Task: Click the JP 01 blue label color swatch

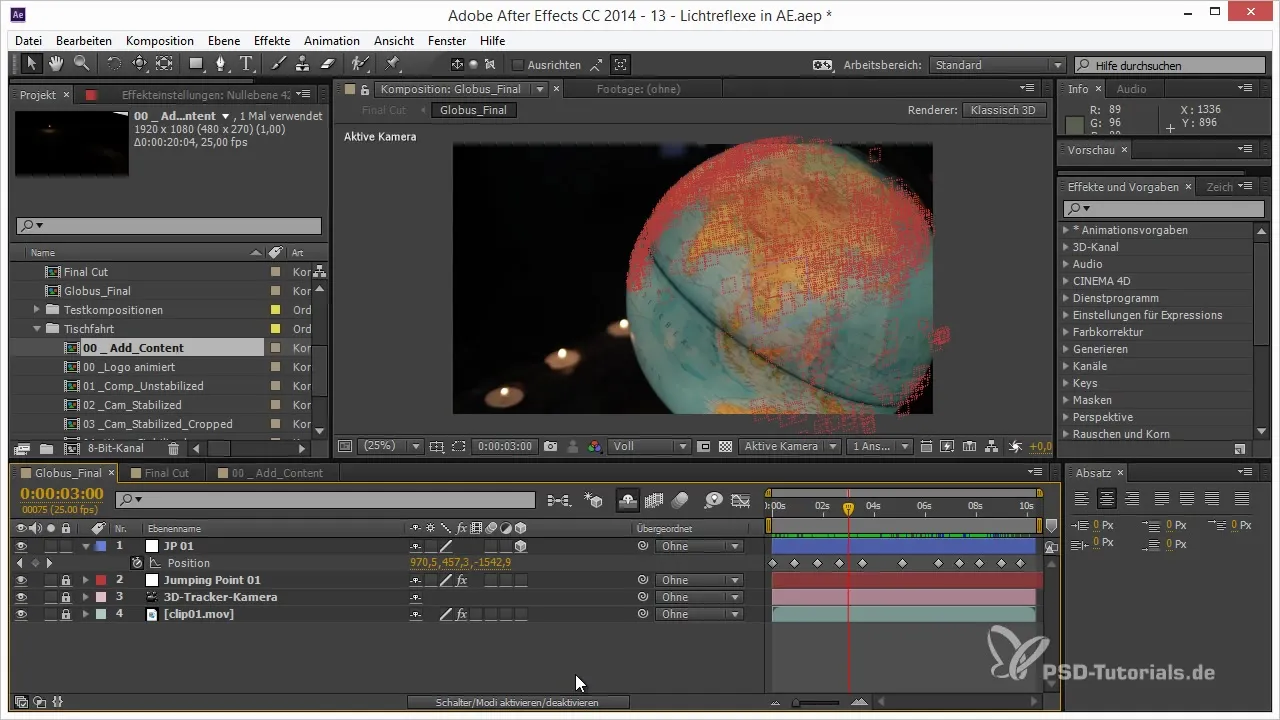Action: point(100,546)
